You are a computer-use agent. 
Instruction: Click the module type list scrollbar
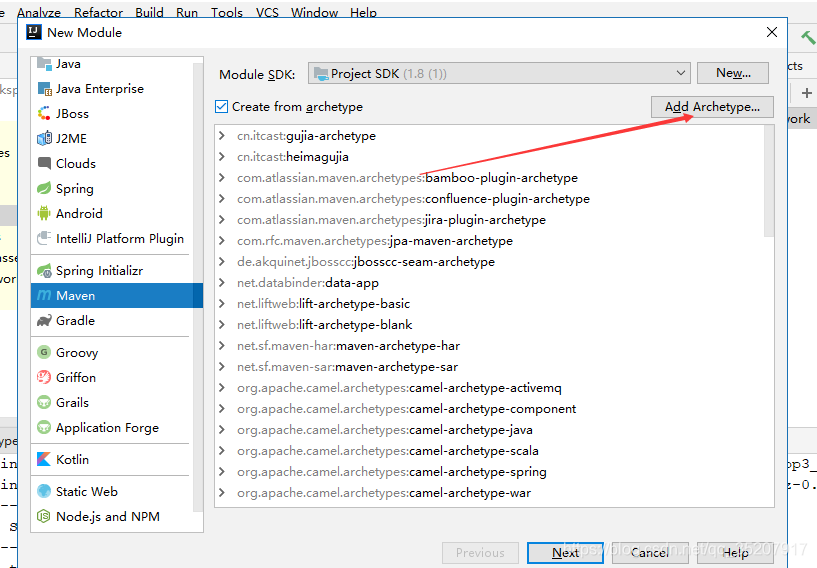click(x=197, y=287)
